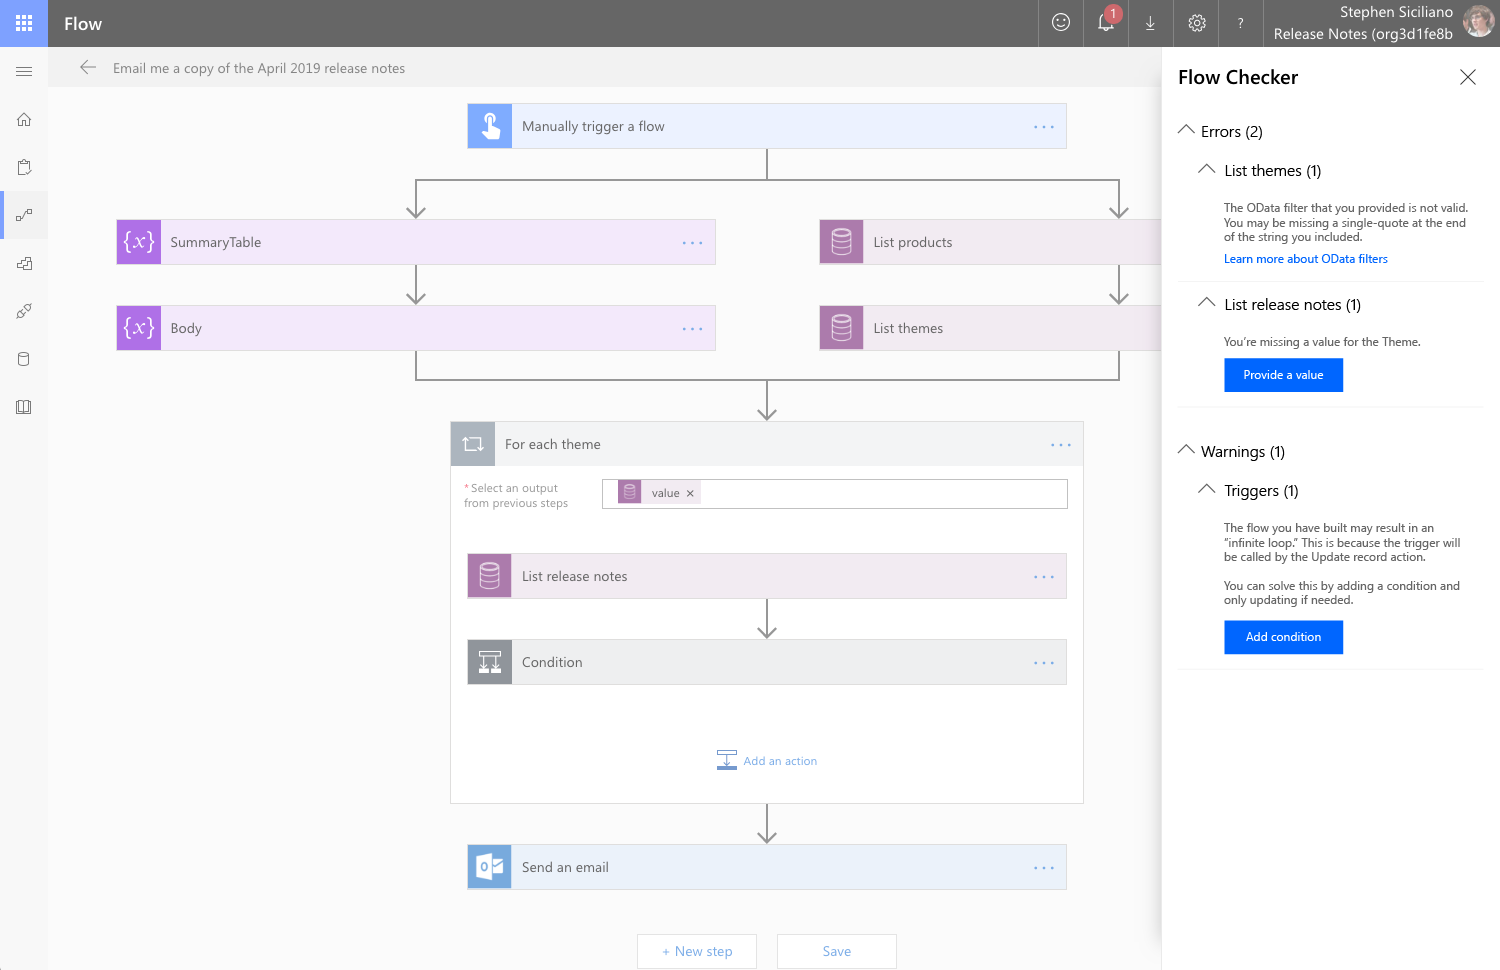
Task: Select My flows in the left sidebar
Action: (23, 214)
